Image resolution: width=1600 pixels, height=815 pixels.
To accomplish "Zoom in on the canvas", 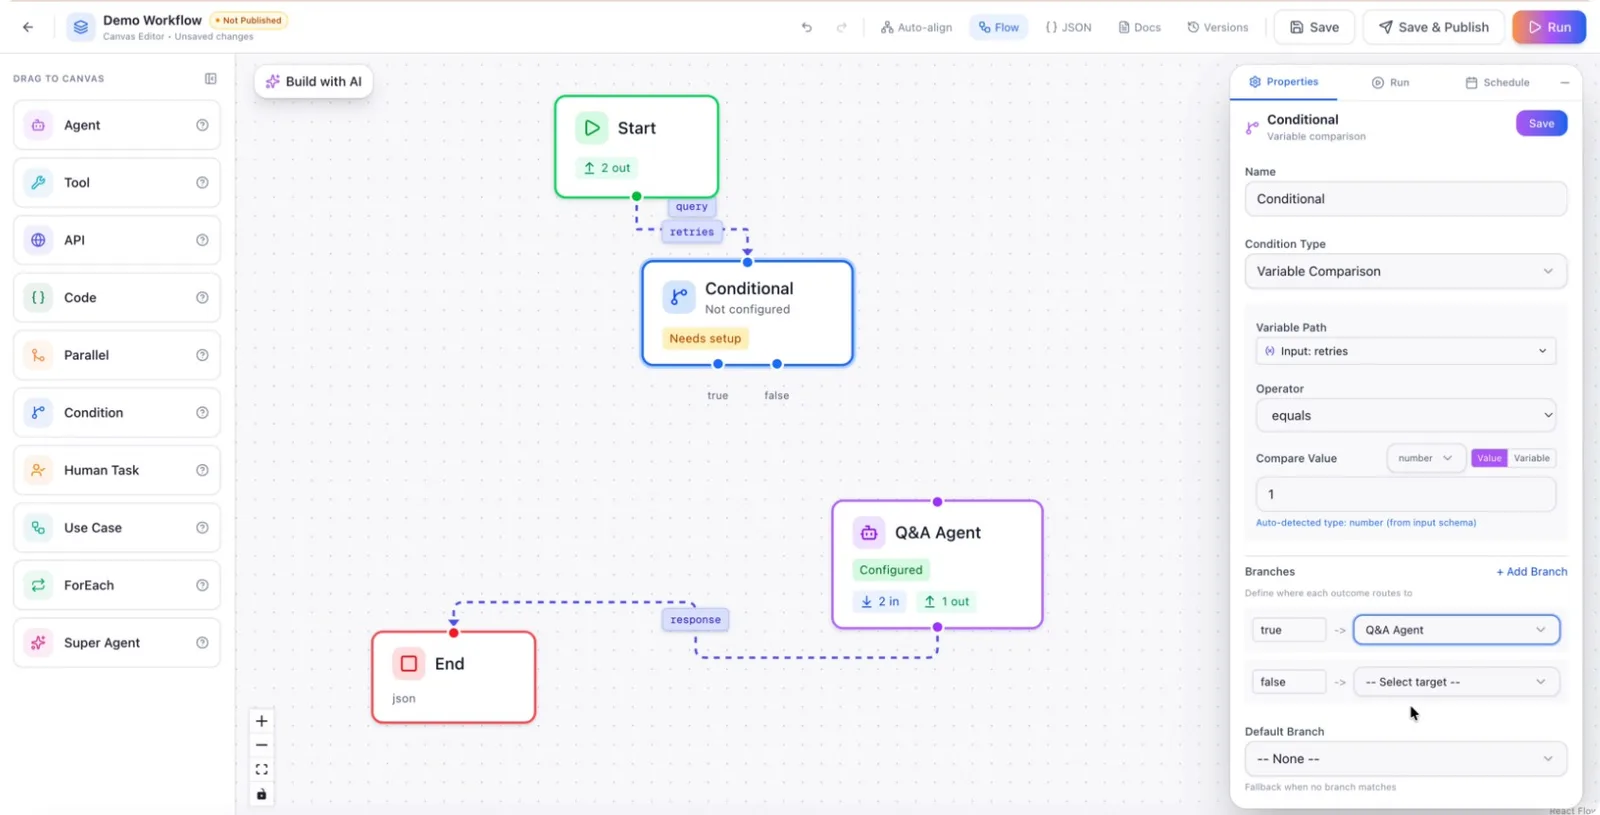I will coord(262,721).
